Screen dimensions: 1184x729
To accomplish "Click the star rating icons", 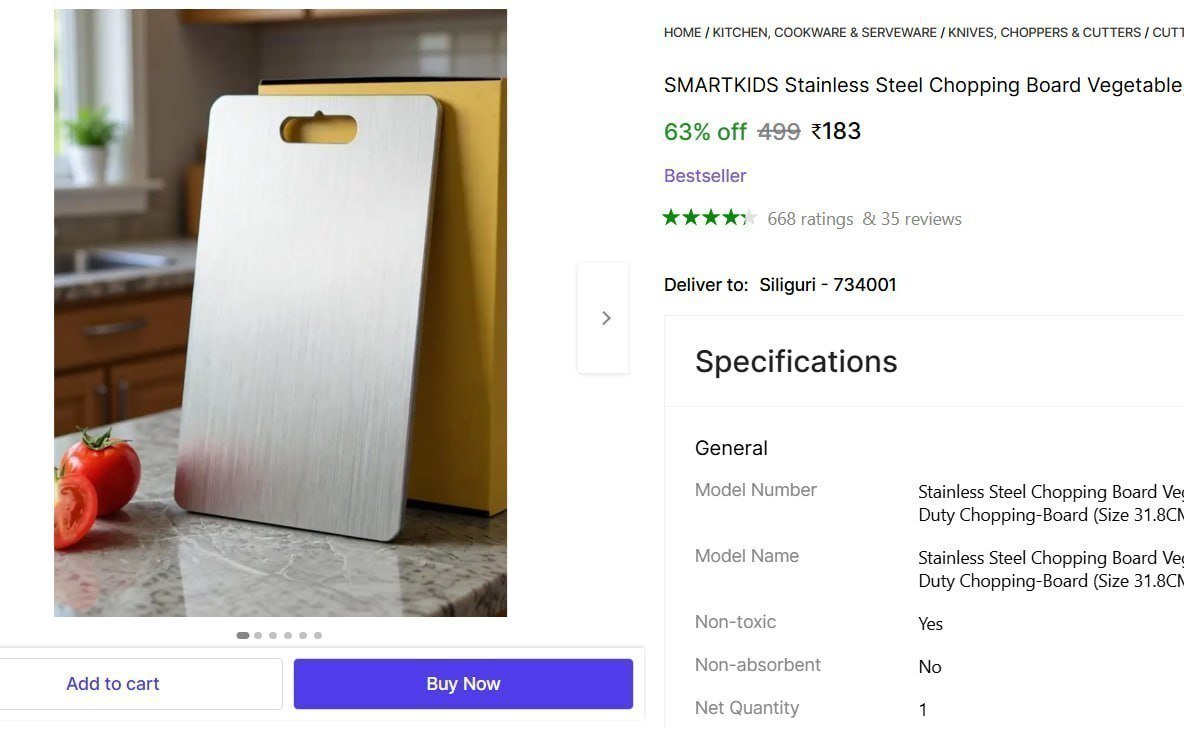I will pos(709,218).
